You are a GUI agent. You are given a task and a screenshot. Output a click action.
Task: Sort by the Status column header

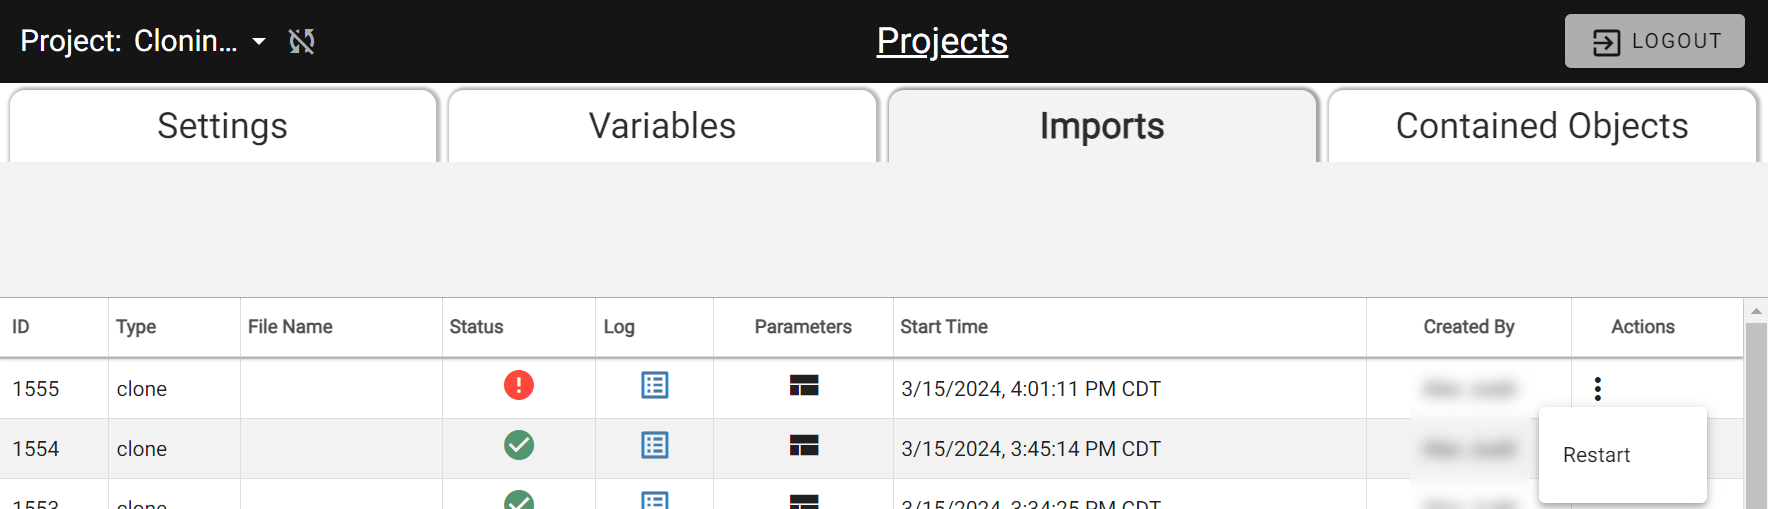(477, 327)
